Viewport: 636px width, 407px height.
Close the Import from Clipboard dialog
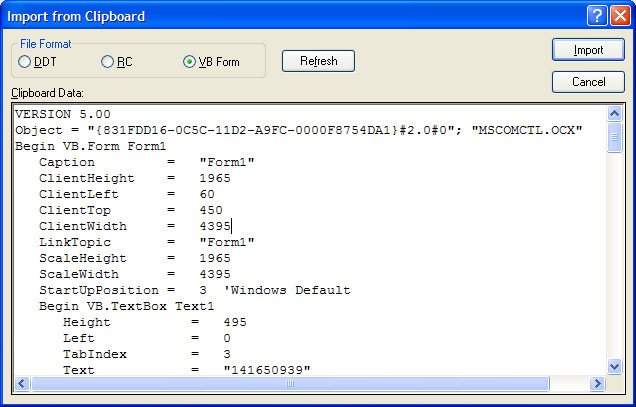[621, 16]
